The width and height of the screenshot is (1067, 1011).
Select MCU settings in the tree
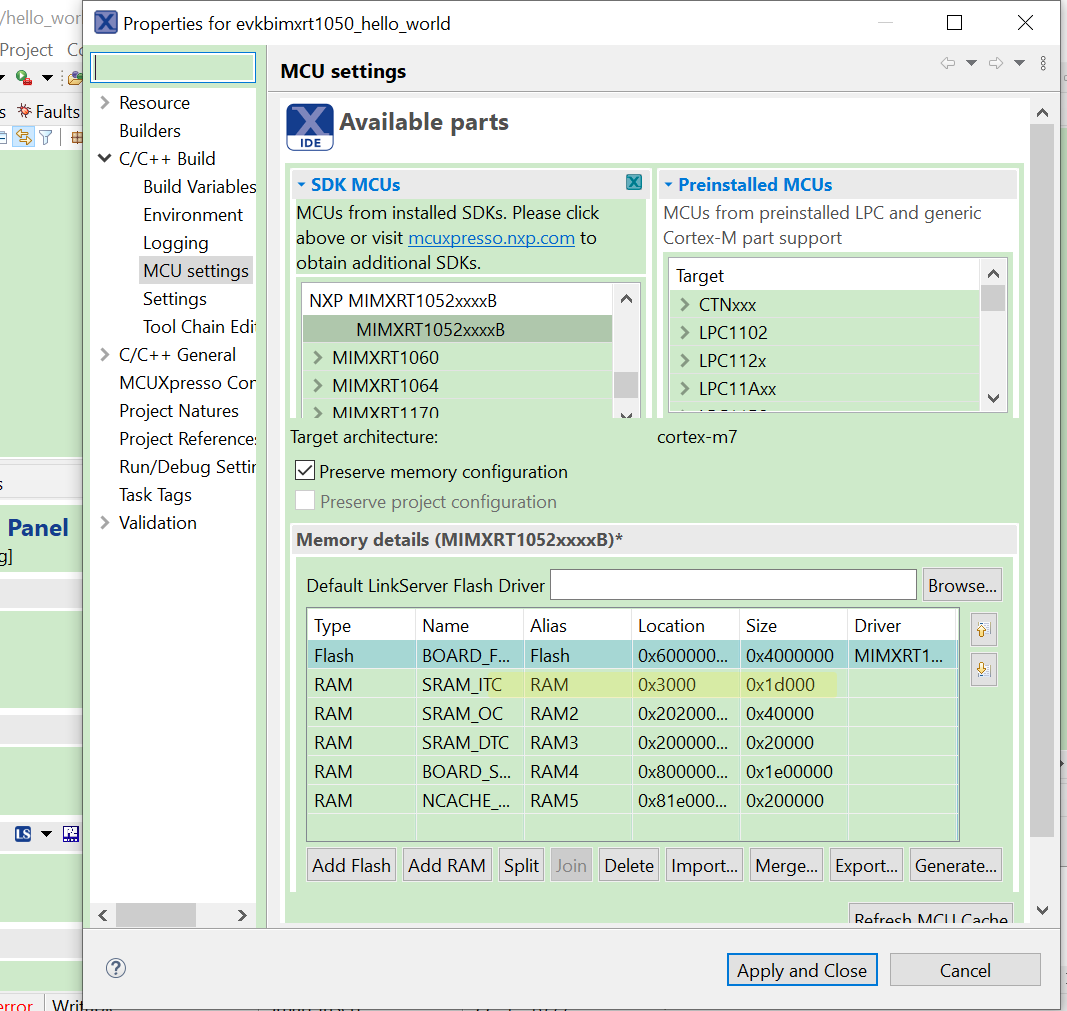pyautogui.click(x=196, y=271)
